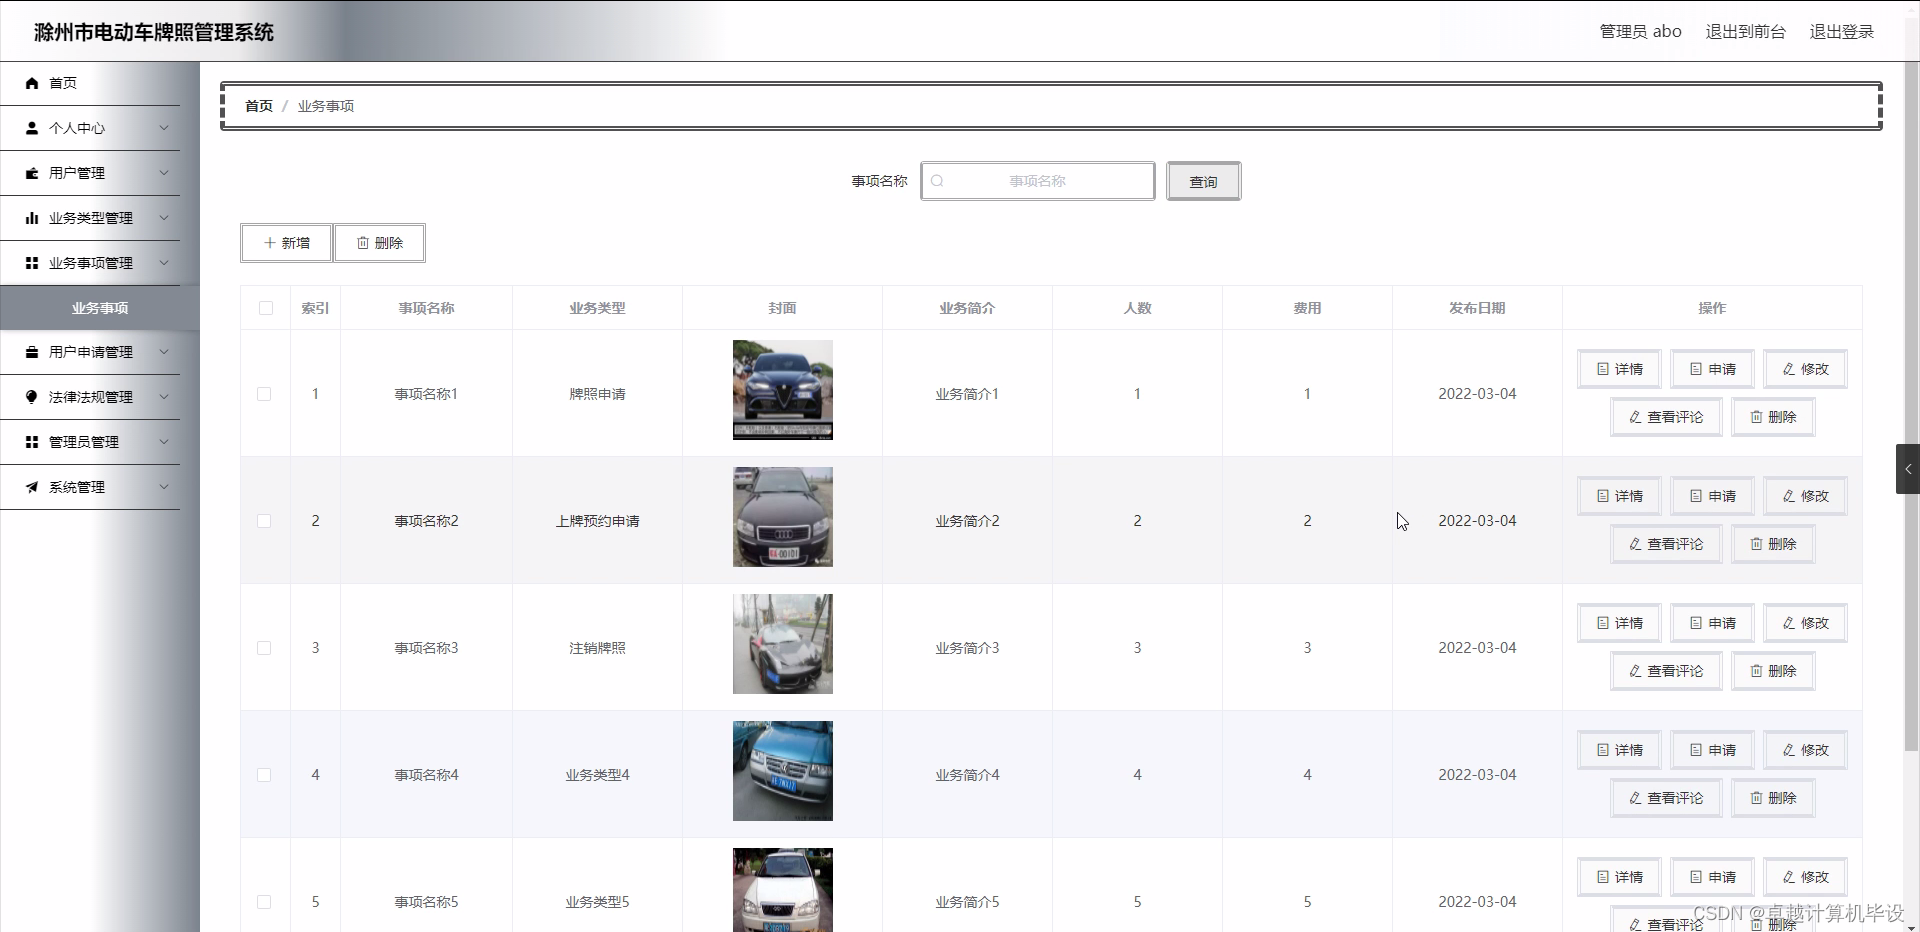Collapse the 业务事项管理 menu chevron
This screenshot has width=1920, height=932.
coord(164,263)
